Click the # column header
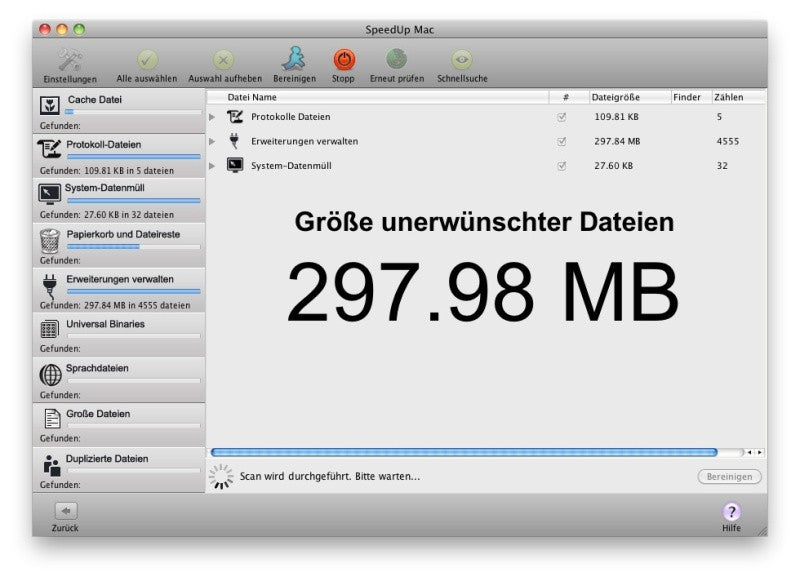 (x=569, y=97)
